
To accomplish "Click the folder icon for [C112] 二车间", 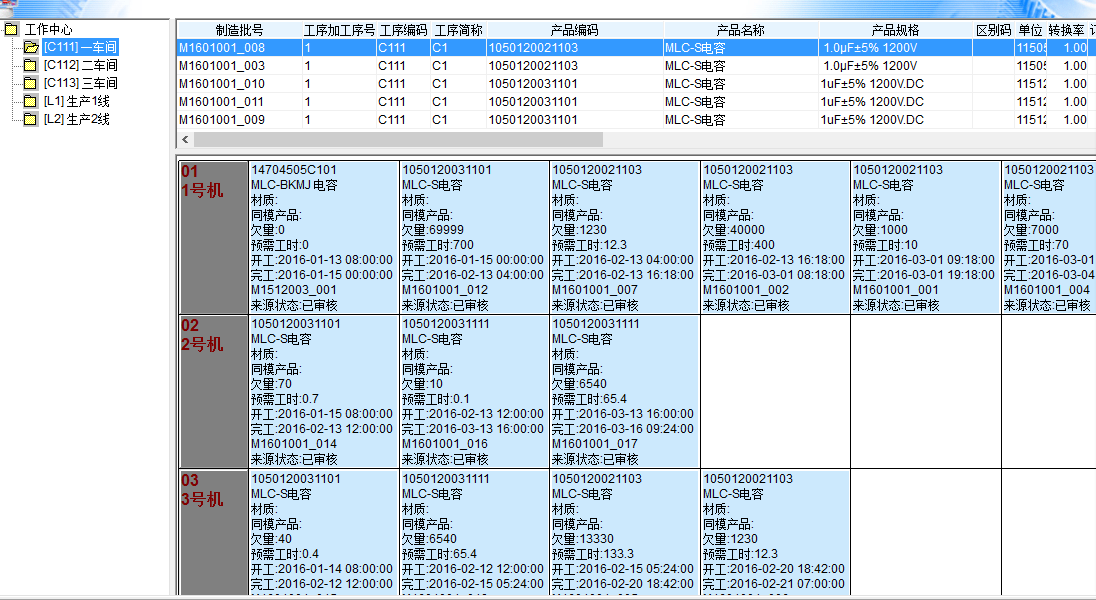I will point(31,65).
